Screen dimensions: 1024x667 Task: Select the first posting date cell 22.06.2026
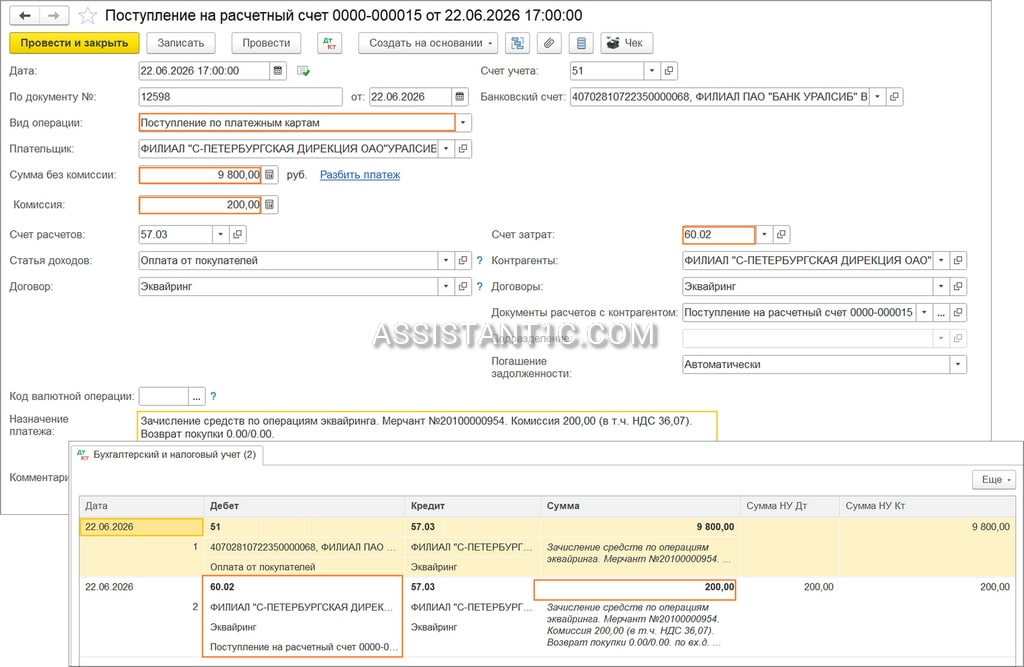141,527
